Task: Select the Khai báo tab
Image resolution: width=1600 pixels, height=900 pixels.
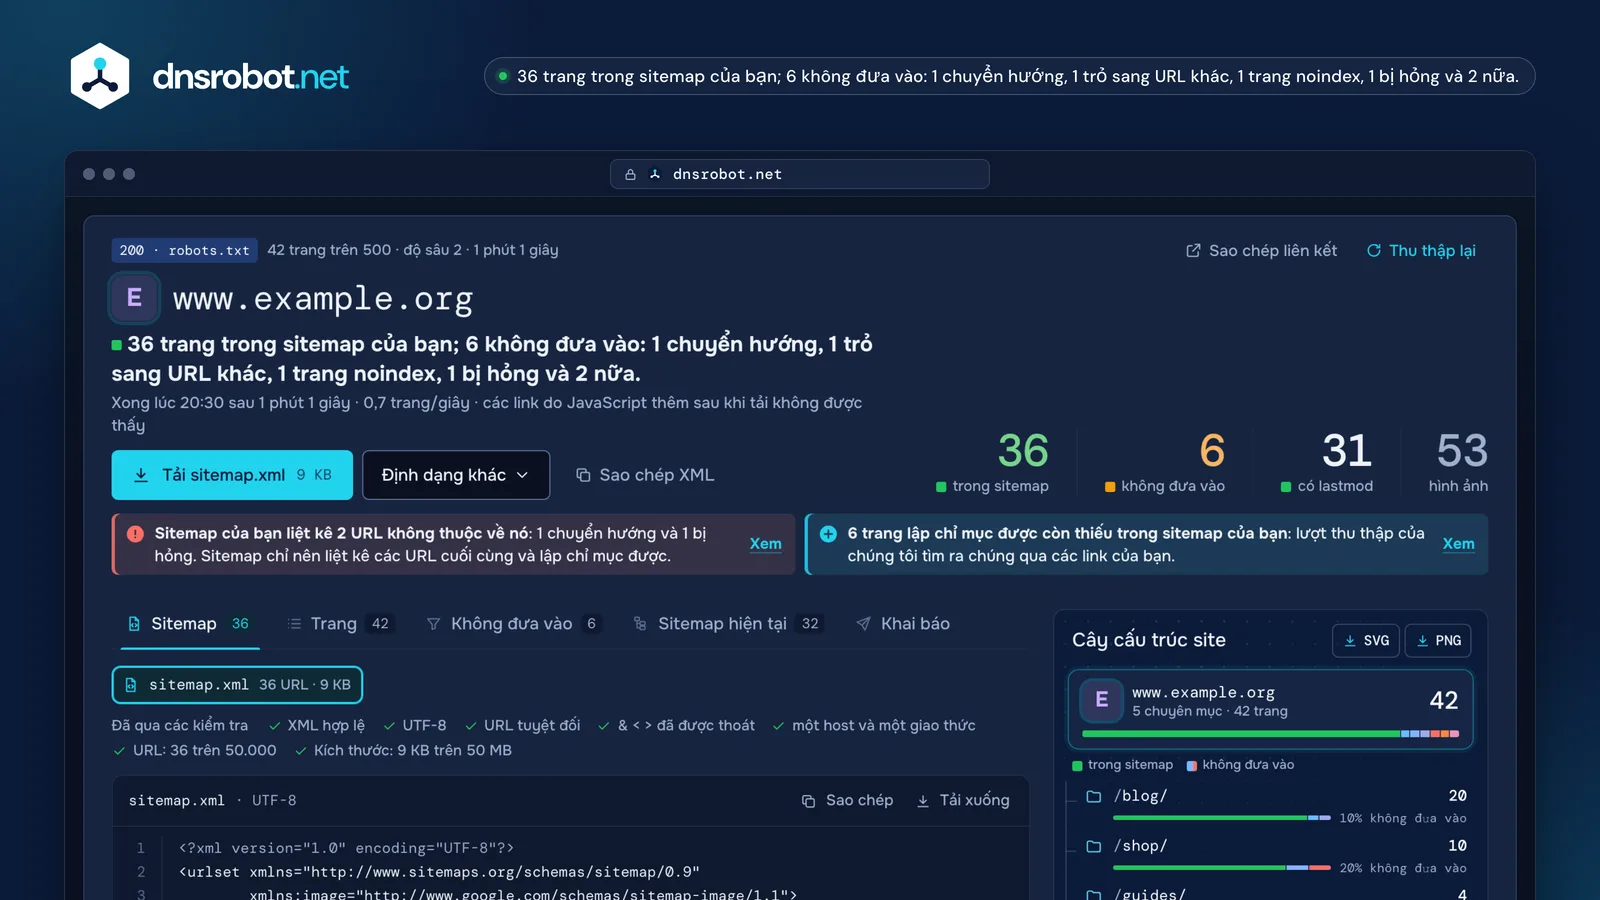Action: point(903,624)
